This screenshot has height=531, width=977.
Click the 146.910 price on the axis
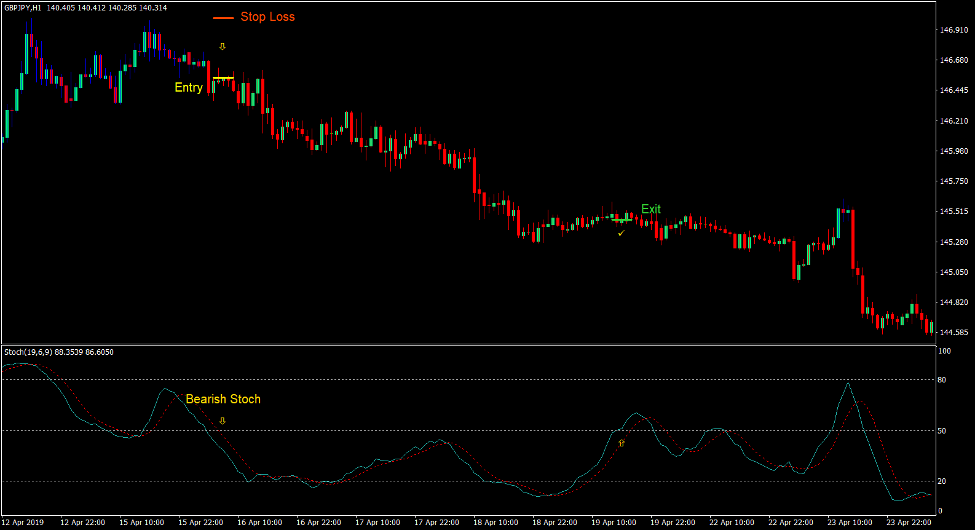953,30
